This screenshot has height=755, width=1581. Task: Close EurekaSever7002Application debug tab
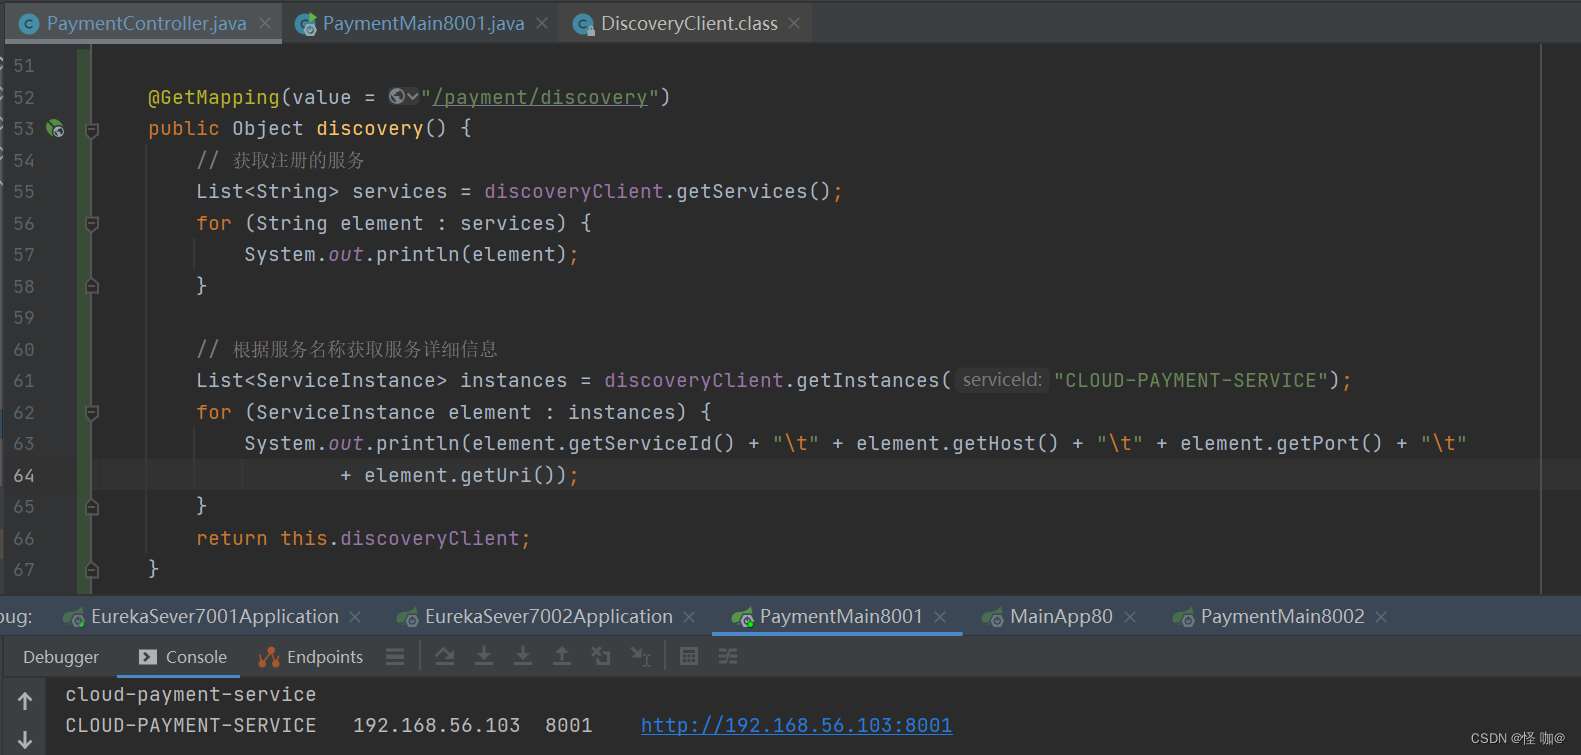pos(689,617)
